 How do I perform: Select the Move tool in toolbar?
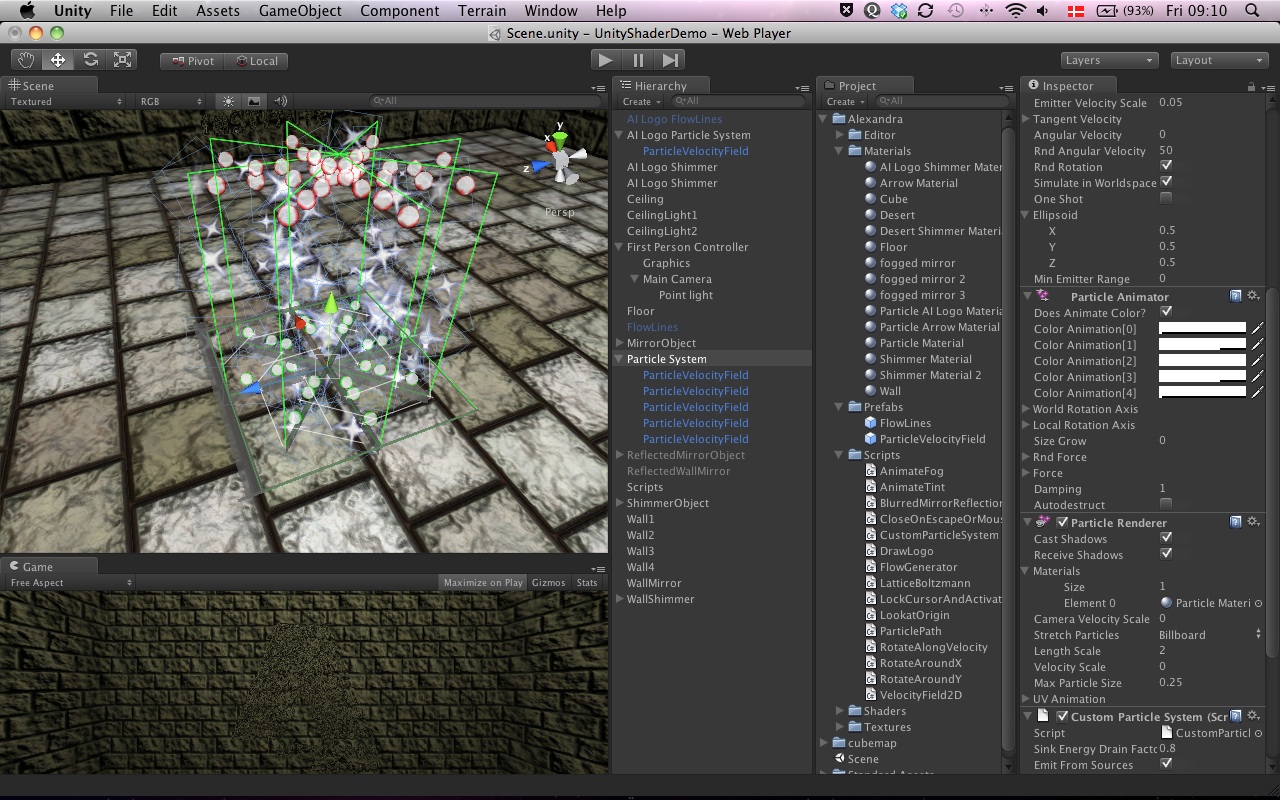coord(58,60)
